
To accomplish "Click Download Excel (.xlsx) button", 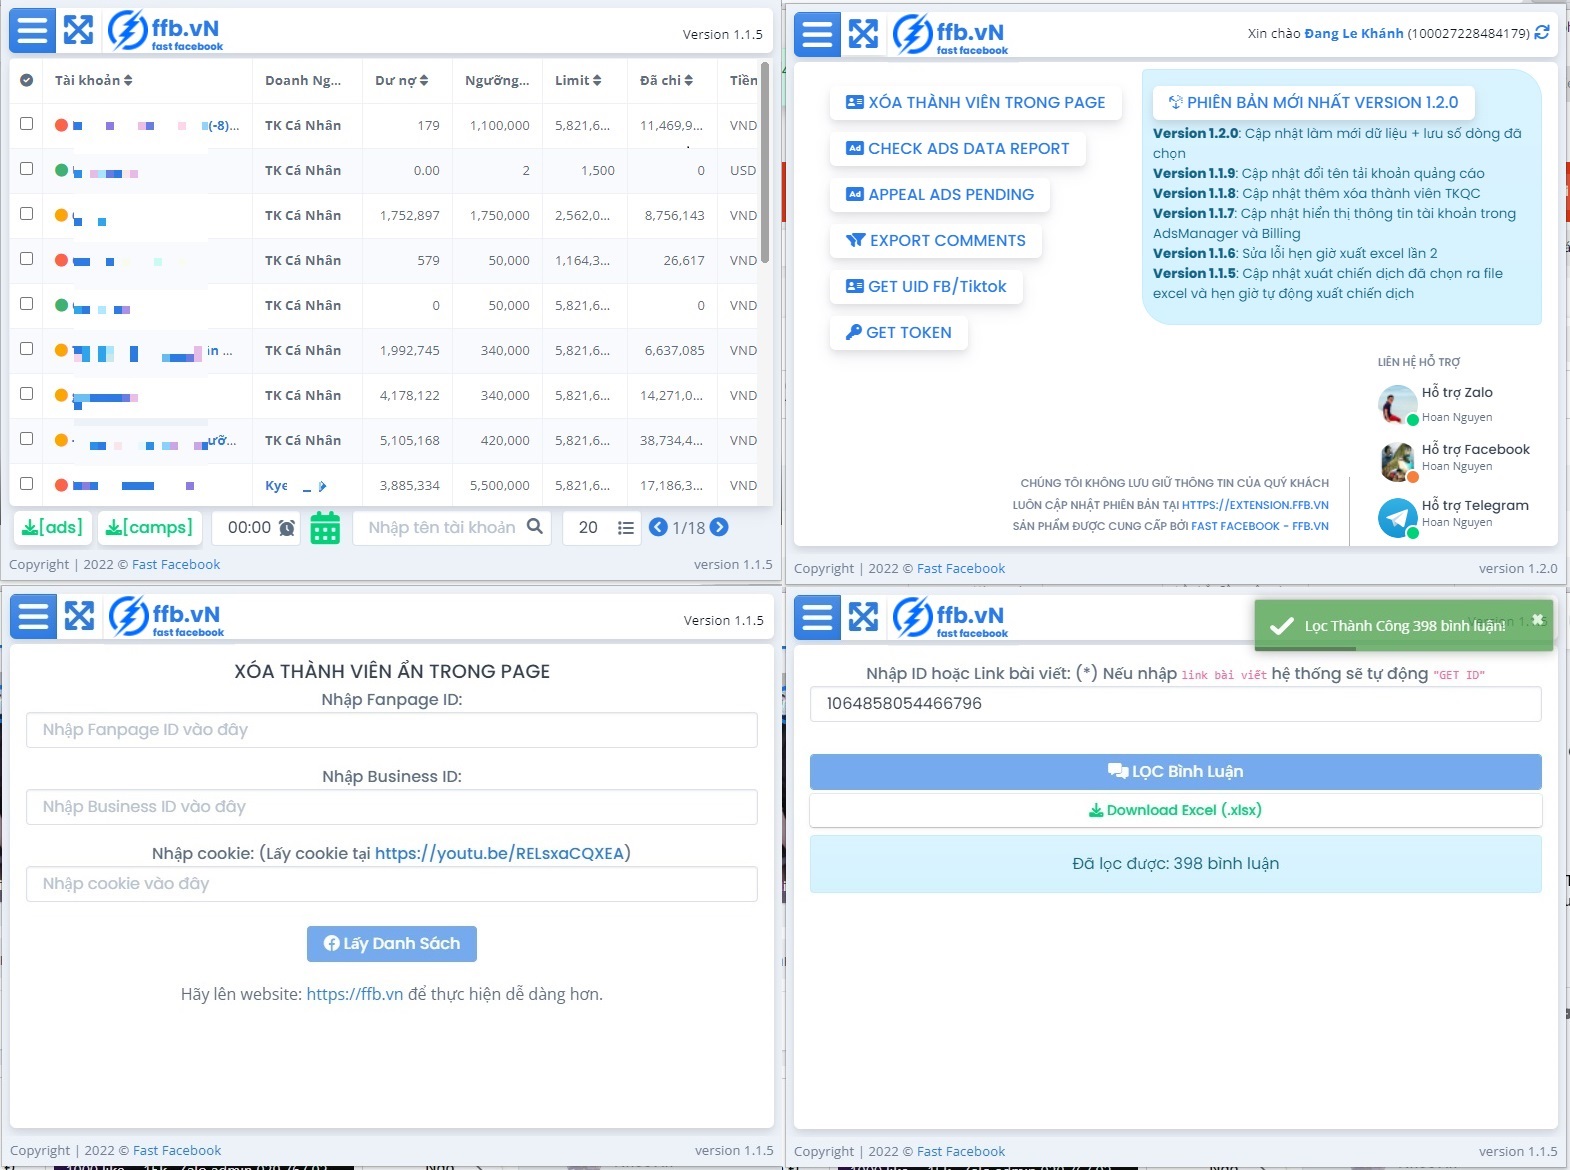I will 1175,810.
